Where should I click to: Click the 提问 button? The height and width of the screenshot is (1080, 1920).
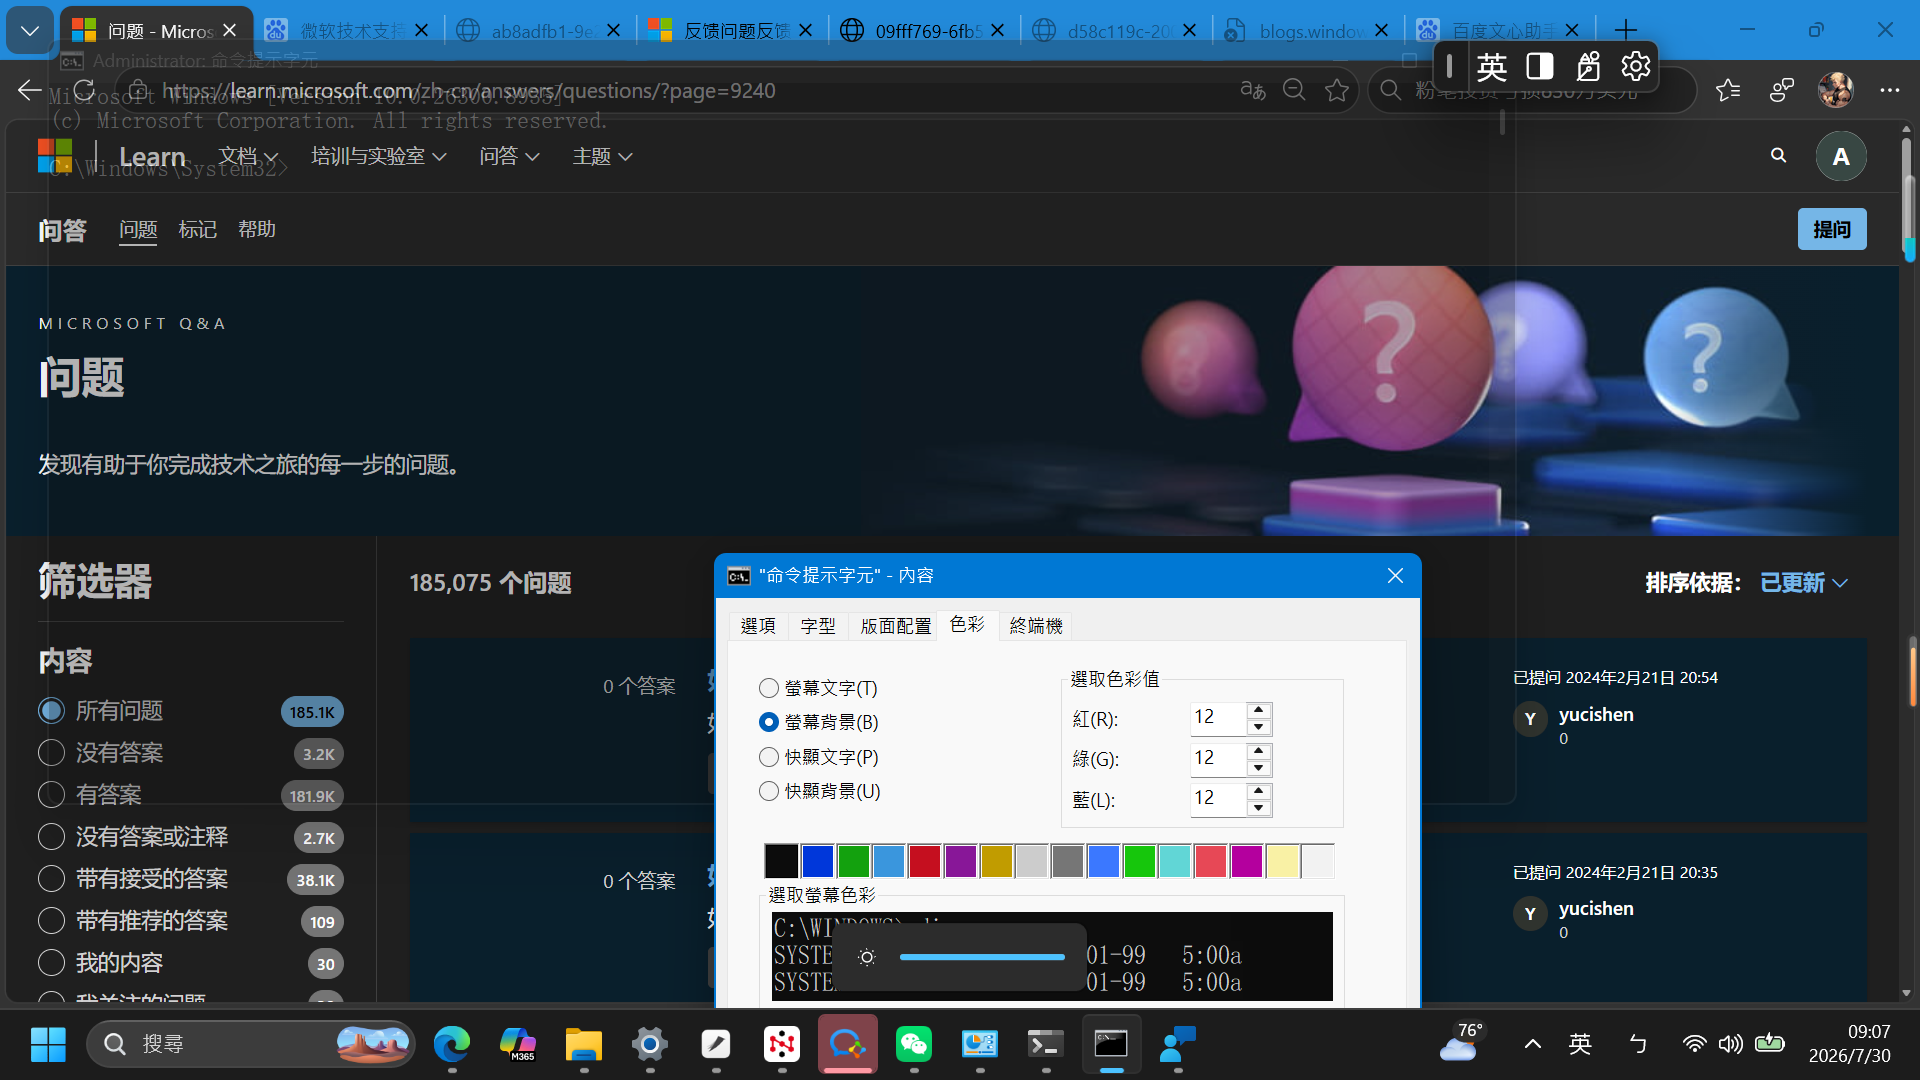[1832, 229]
